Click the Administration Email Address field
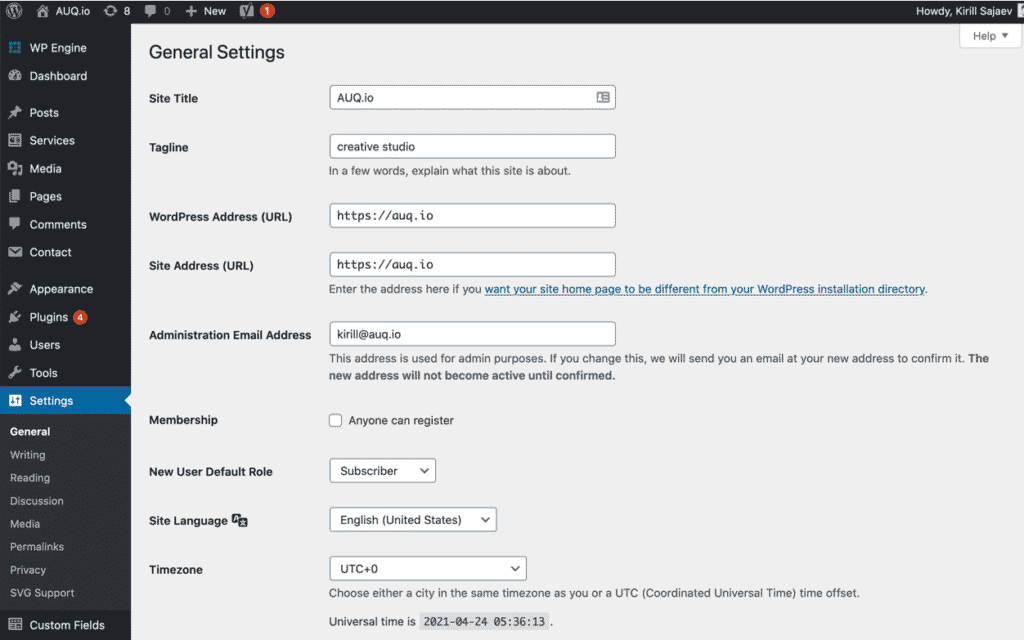This screenshot has width=1024, height=640. pyautogui.click(x=472, y=334)
